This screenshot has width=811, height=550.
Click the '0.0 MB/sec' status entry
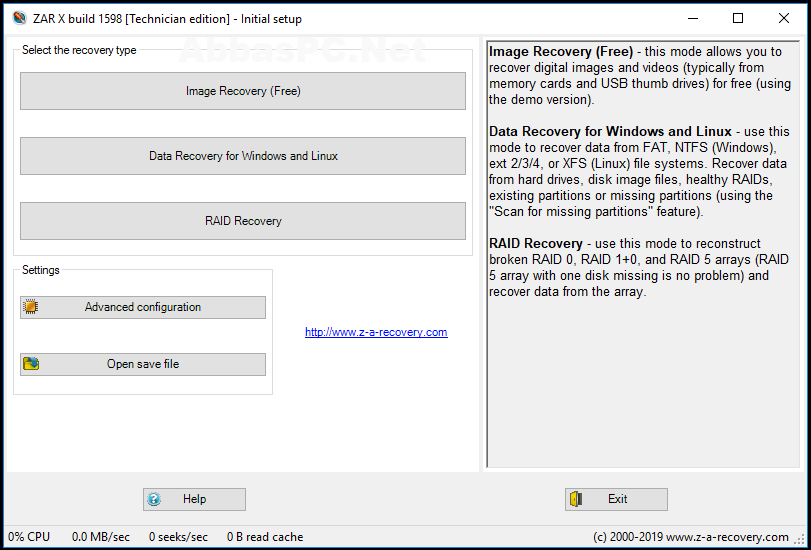(x=101, y=537)
